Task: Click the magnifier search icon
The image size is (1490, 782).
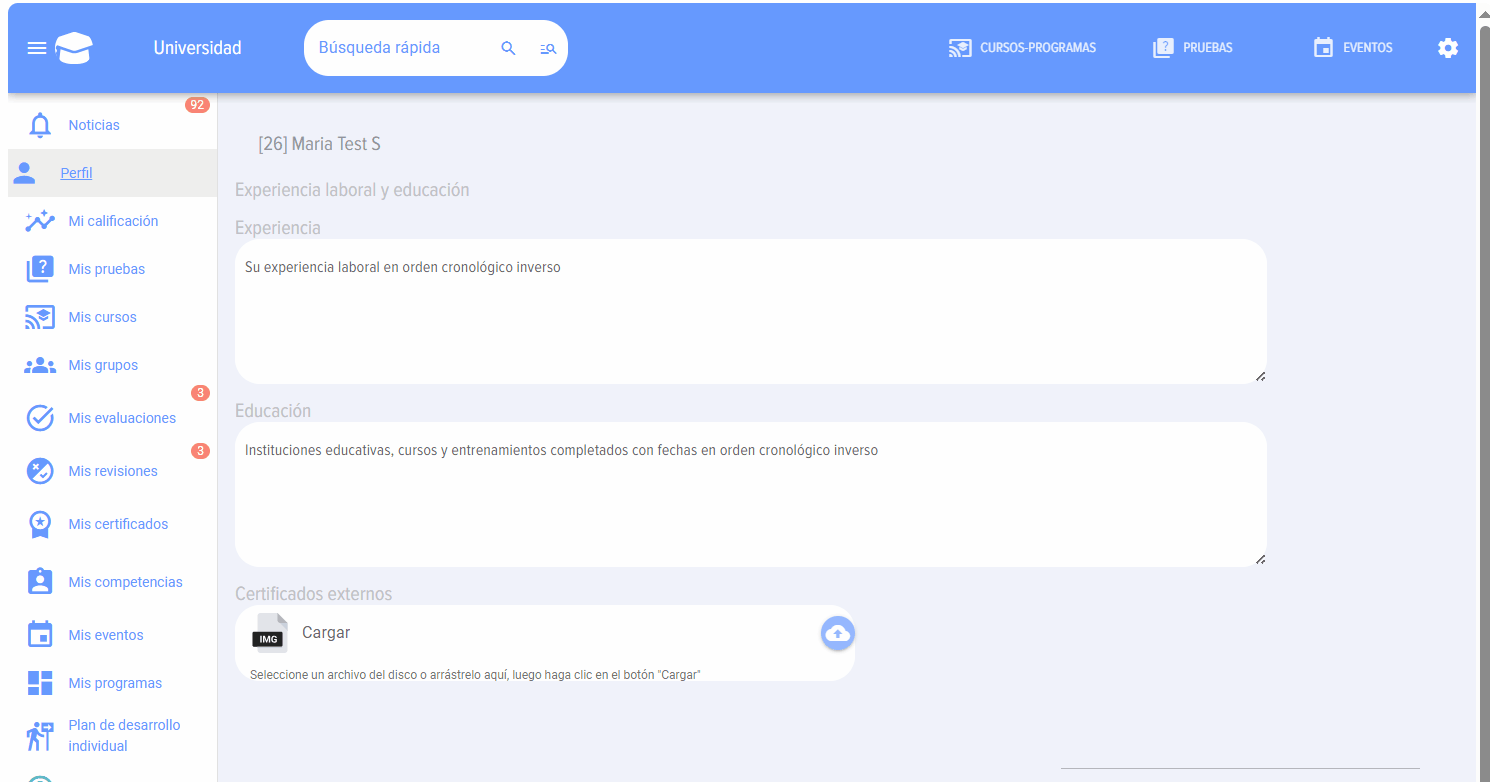Action: [x=508, y=48]
